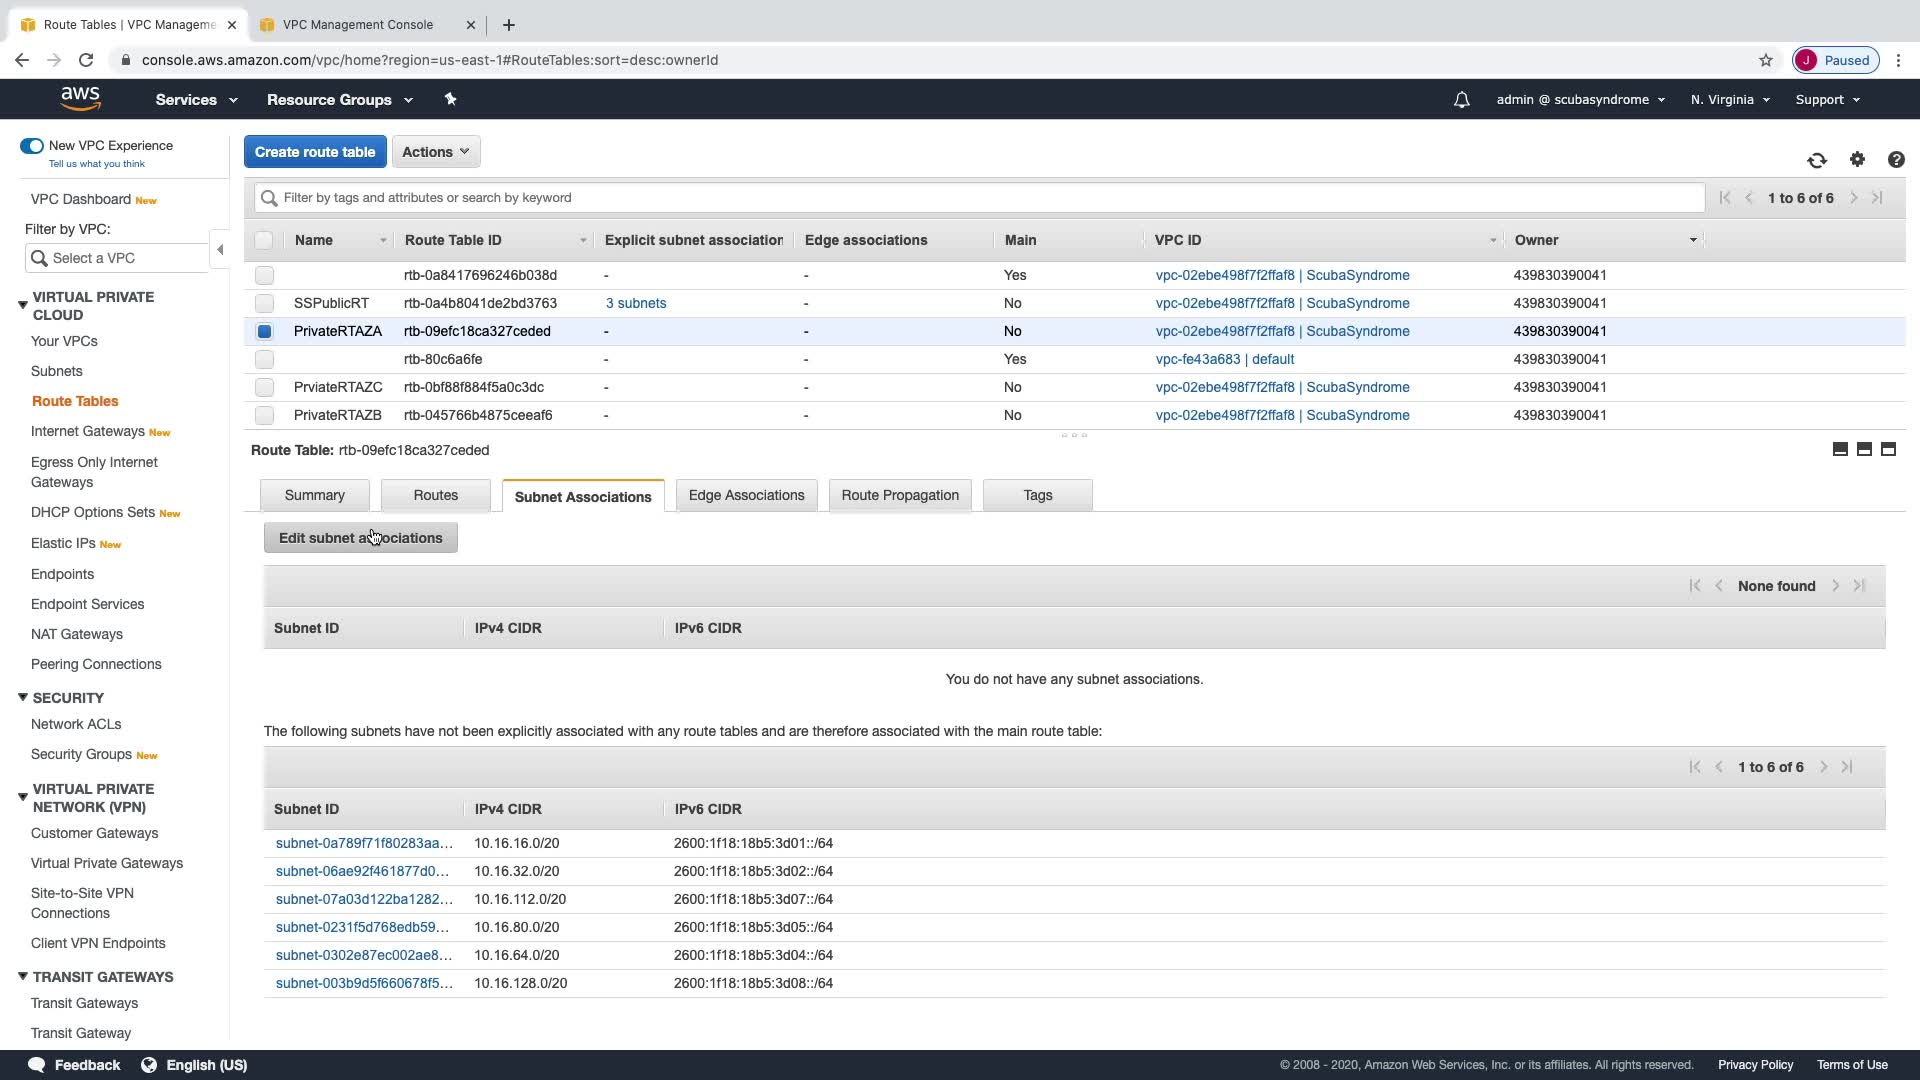This screenshot has width=1920, height=1080.
Task: Open the Actions dropdown
Action: [x=435, y=152]
